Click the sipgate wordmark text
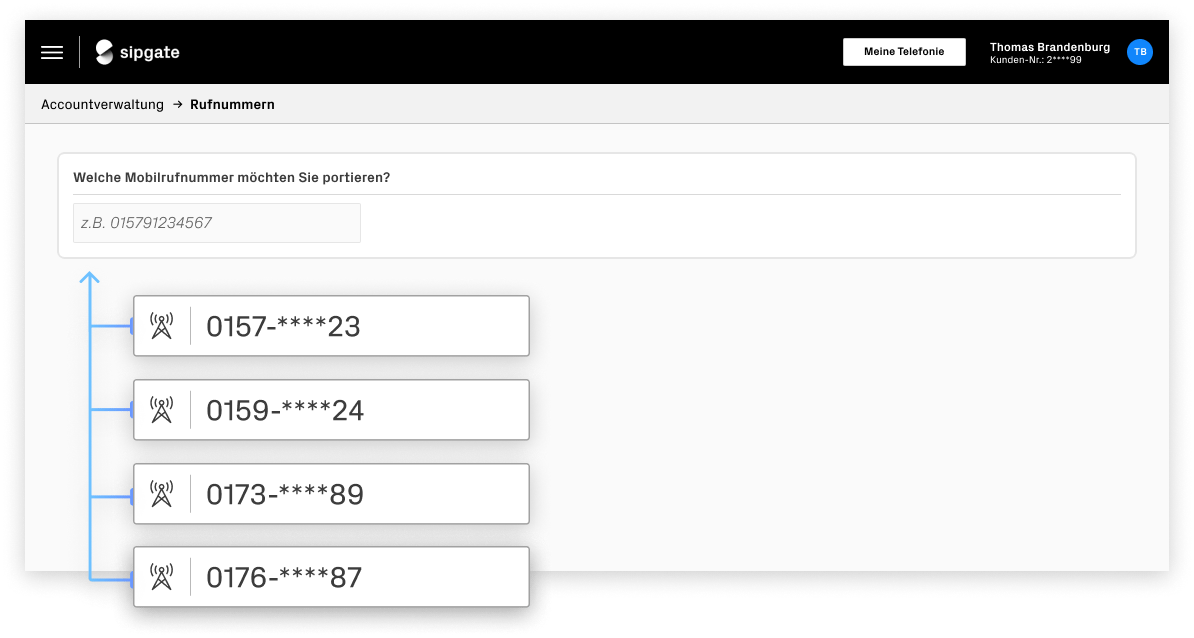 pos(149,53)
